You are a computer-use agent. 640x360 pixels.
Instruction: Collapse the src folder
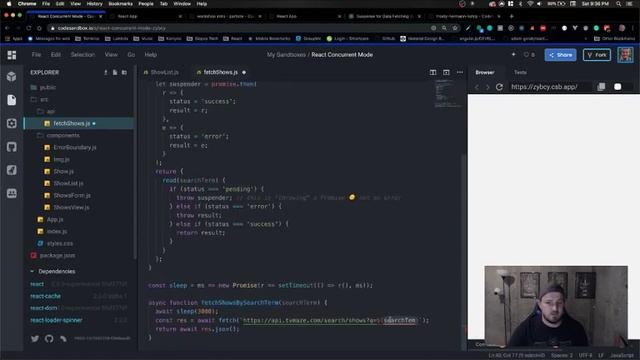pos(40,99)
